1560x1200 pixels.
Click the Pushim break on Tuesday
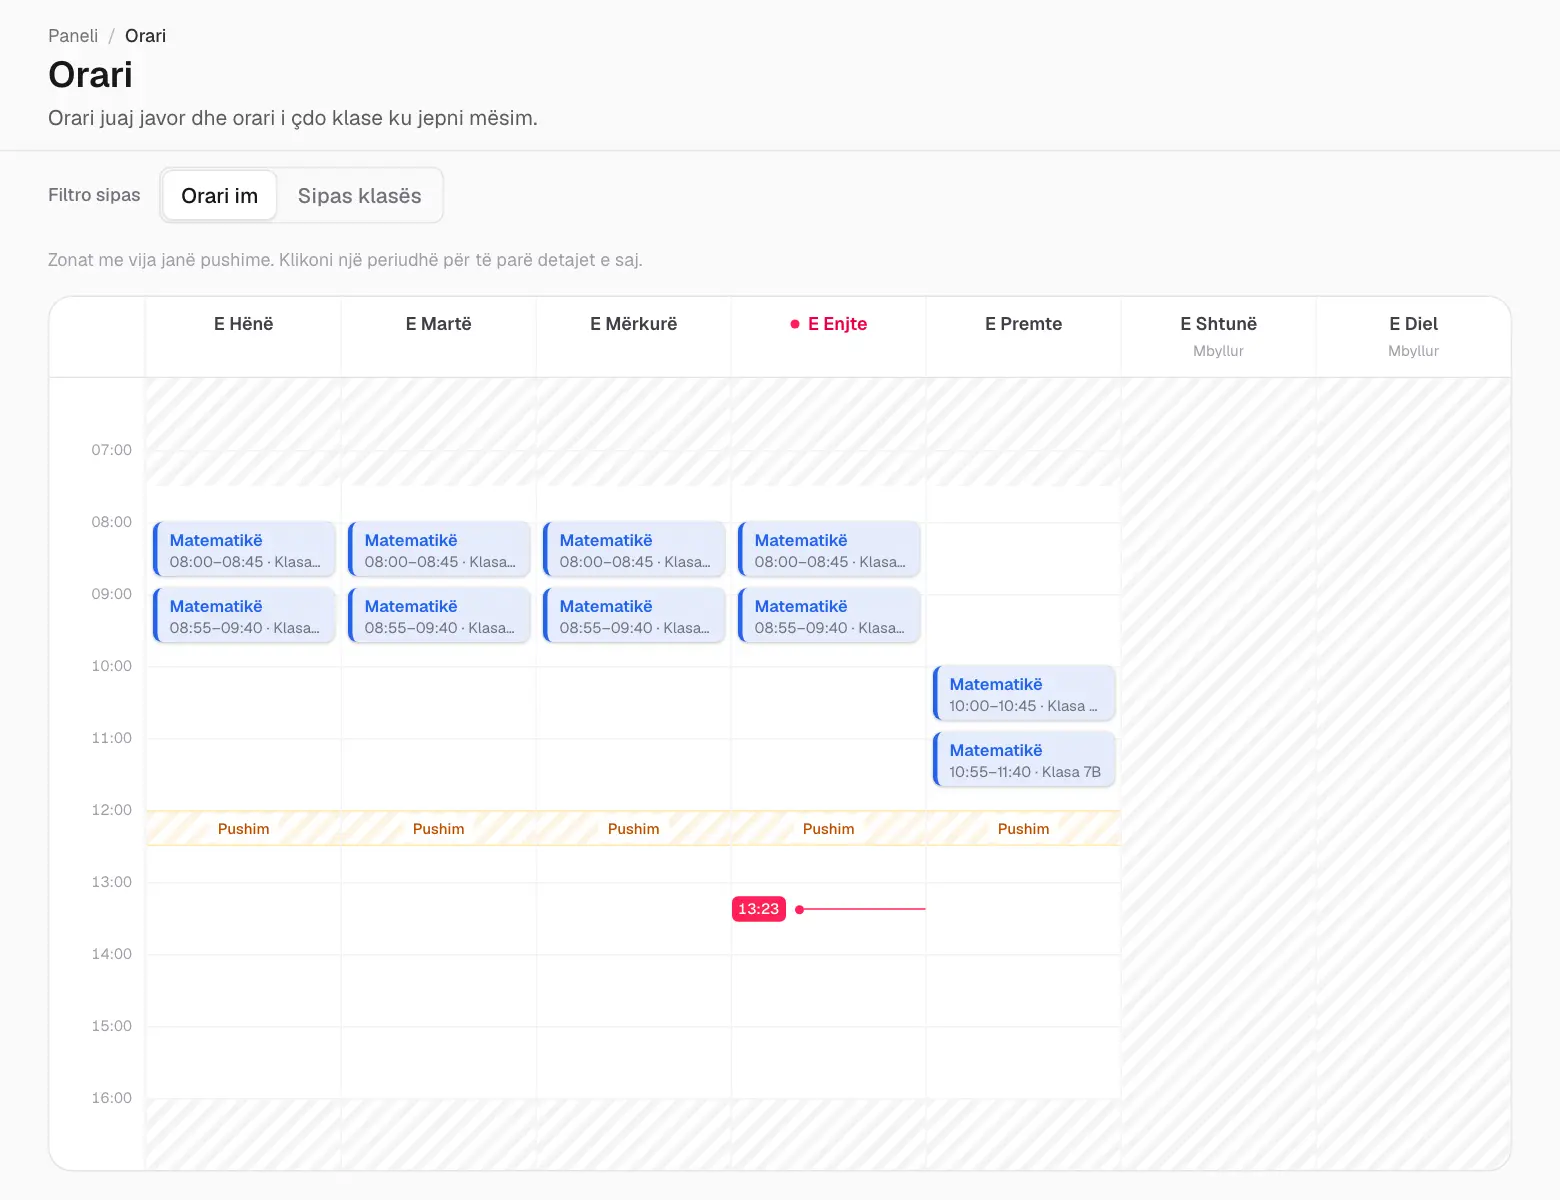pos(439,828)
